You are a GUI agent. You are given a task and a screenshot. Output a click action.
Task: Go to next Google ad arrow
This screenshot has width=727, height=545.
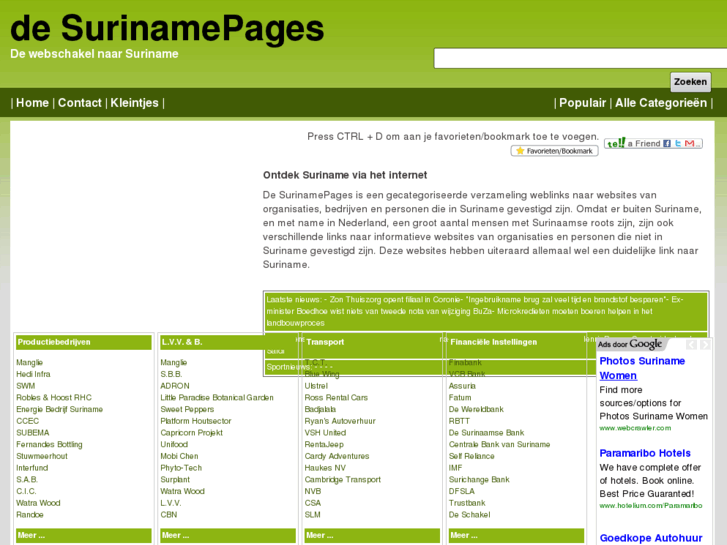pyautogui.click(x=705, y=345)
